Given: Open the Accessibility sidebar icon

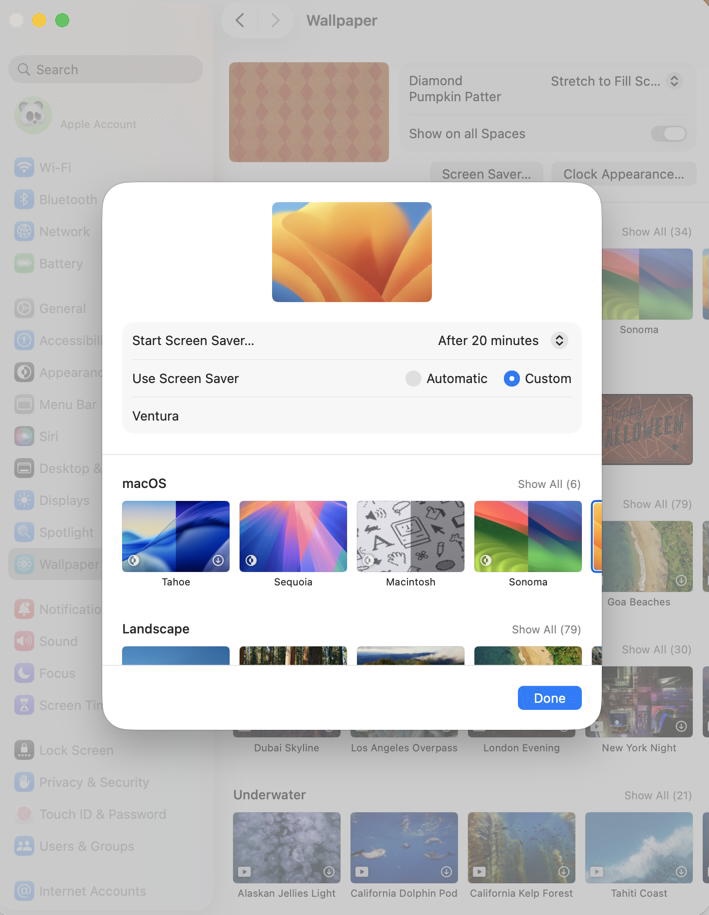Looking at the screenshot, I should coord(24,340).
